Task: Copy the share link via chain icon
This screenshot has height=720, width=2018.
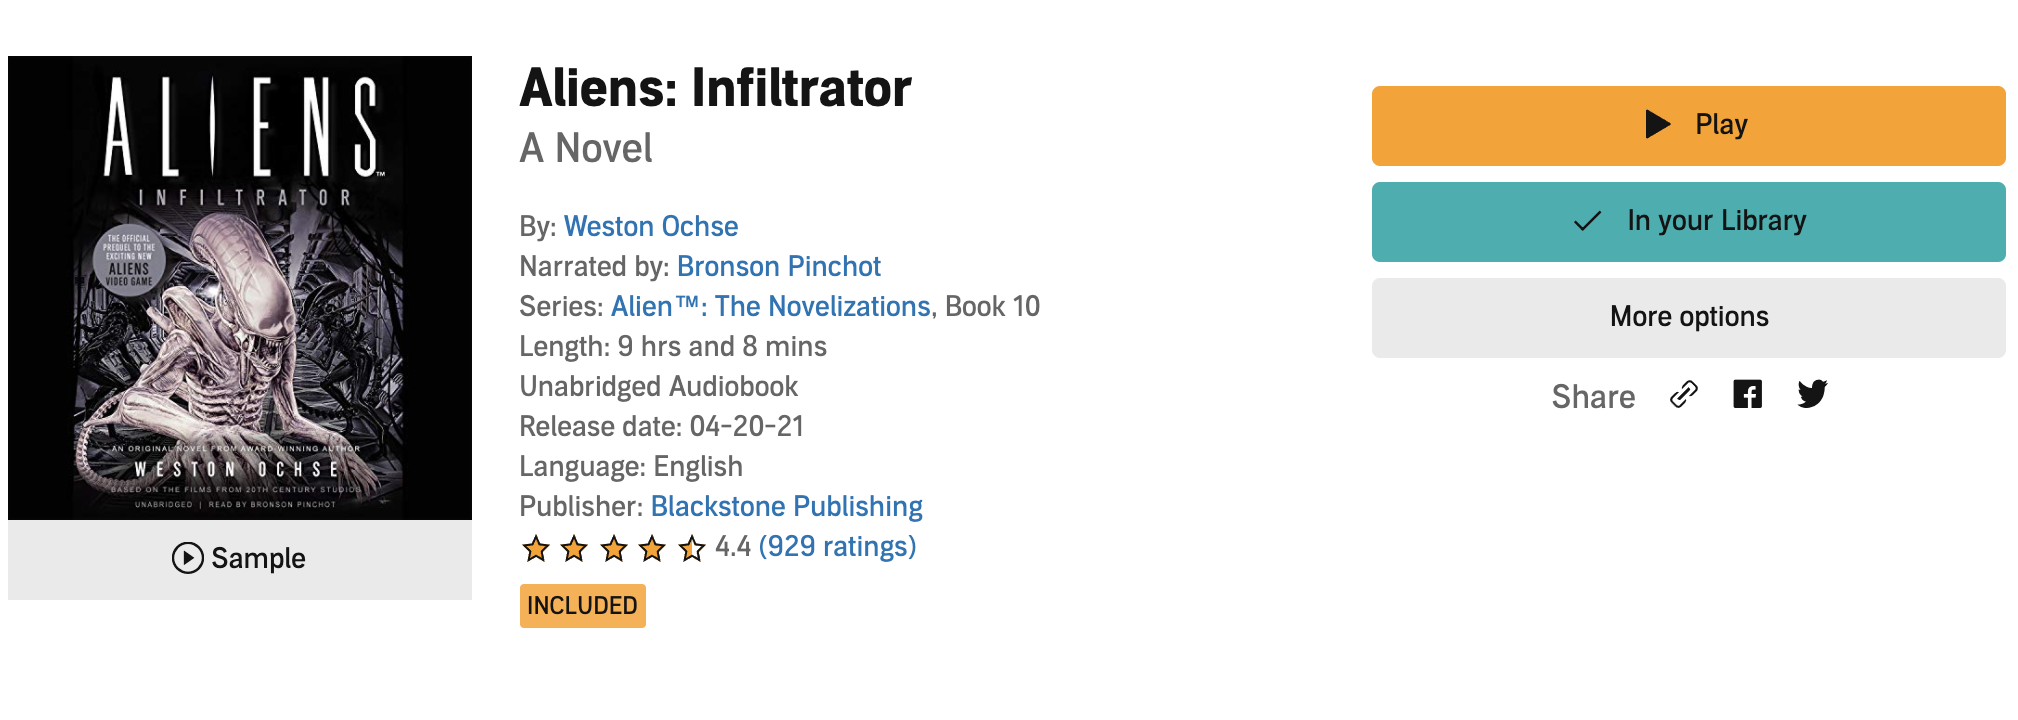Action: [x=1684, y=395]
